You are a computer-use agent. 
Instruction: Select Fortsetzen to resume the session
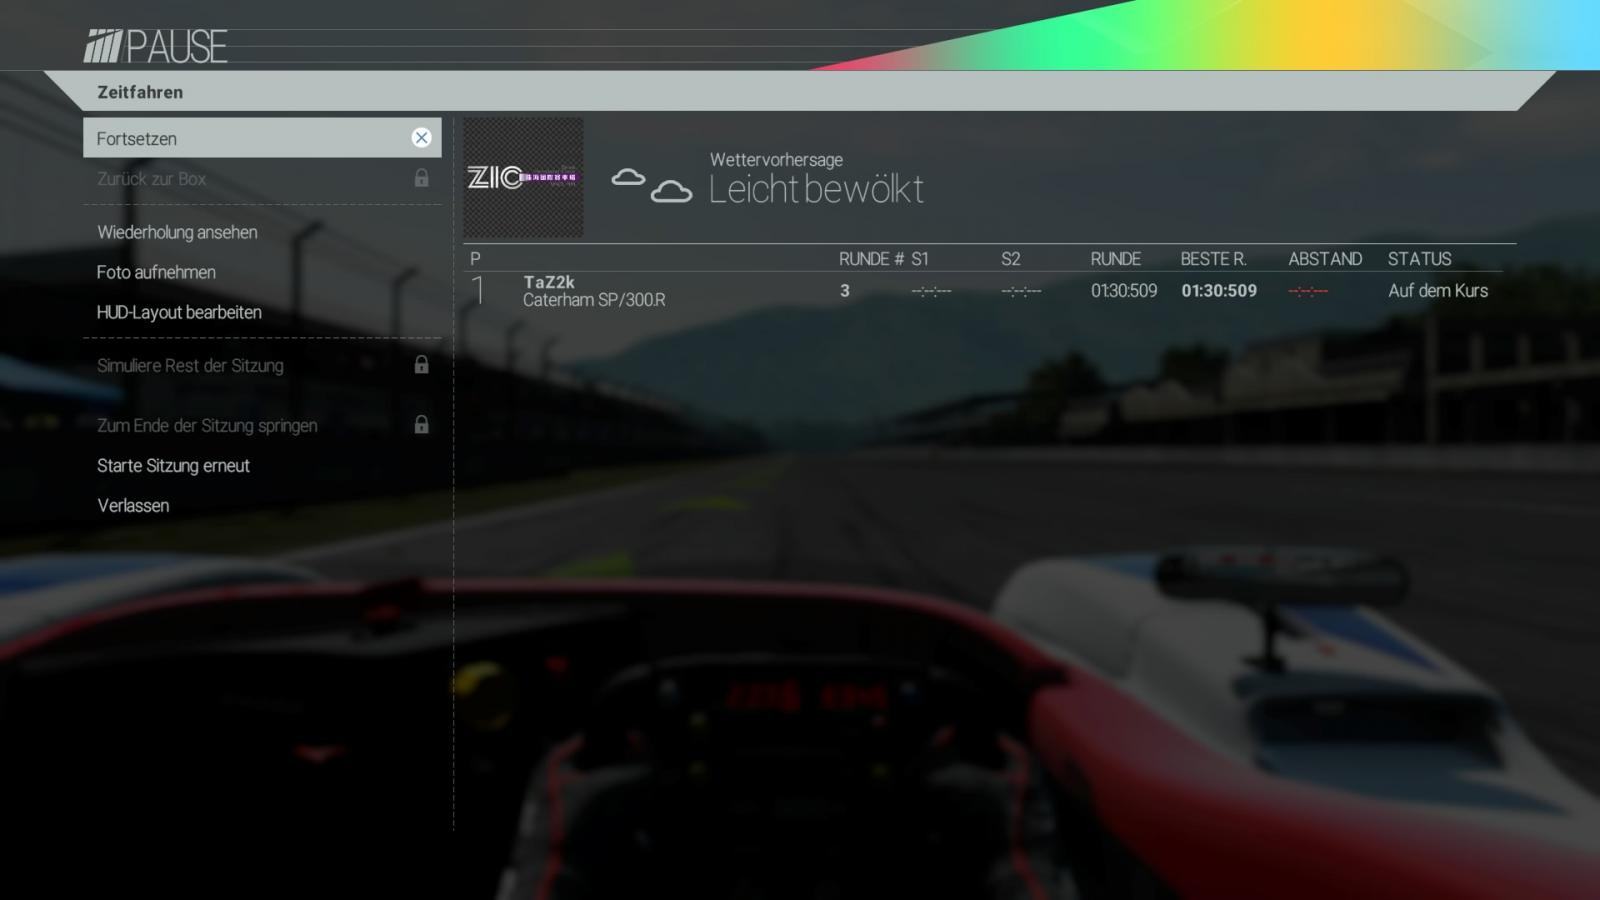(262, 138)
